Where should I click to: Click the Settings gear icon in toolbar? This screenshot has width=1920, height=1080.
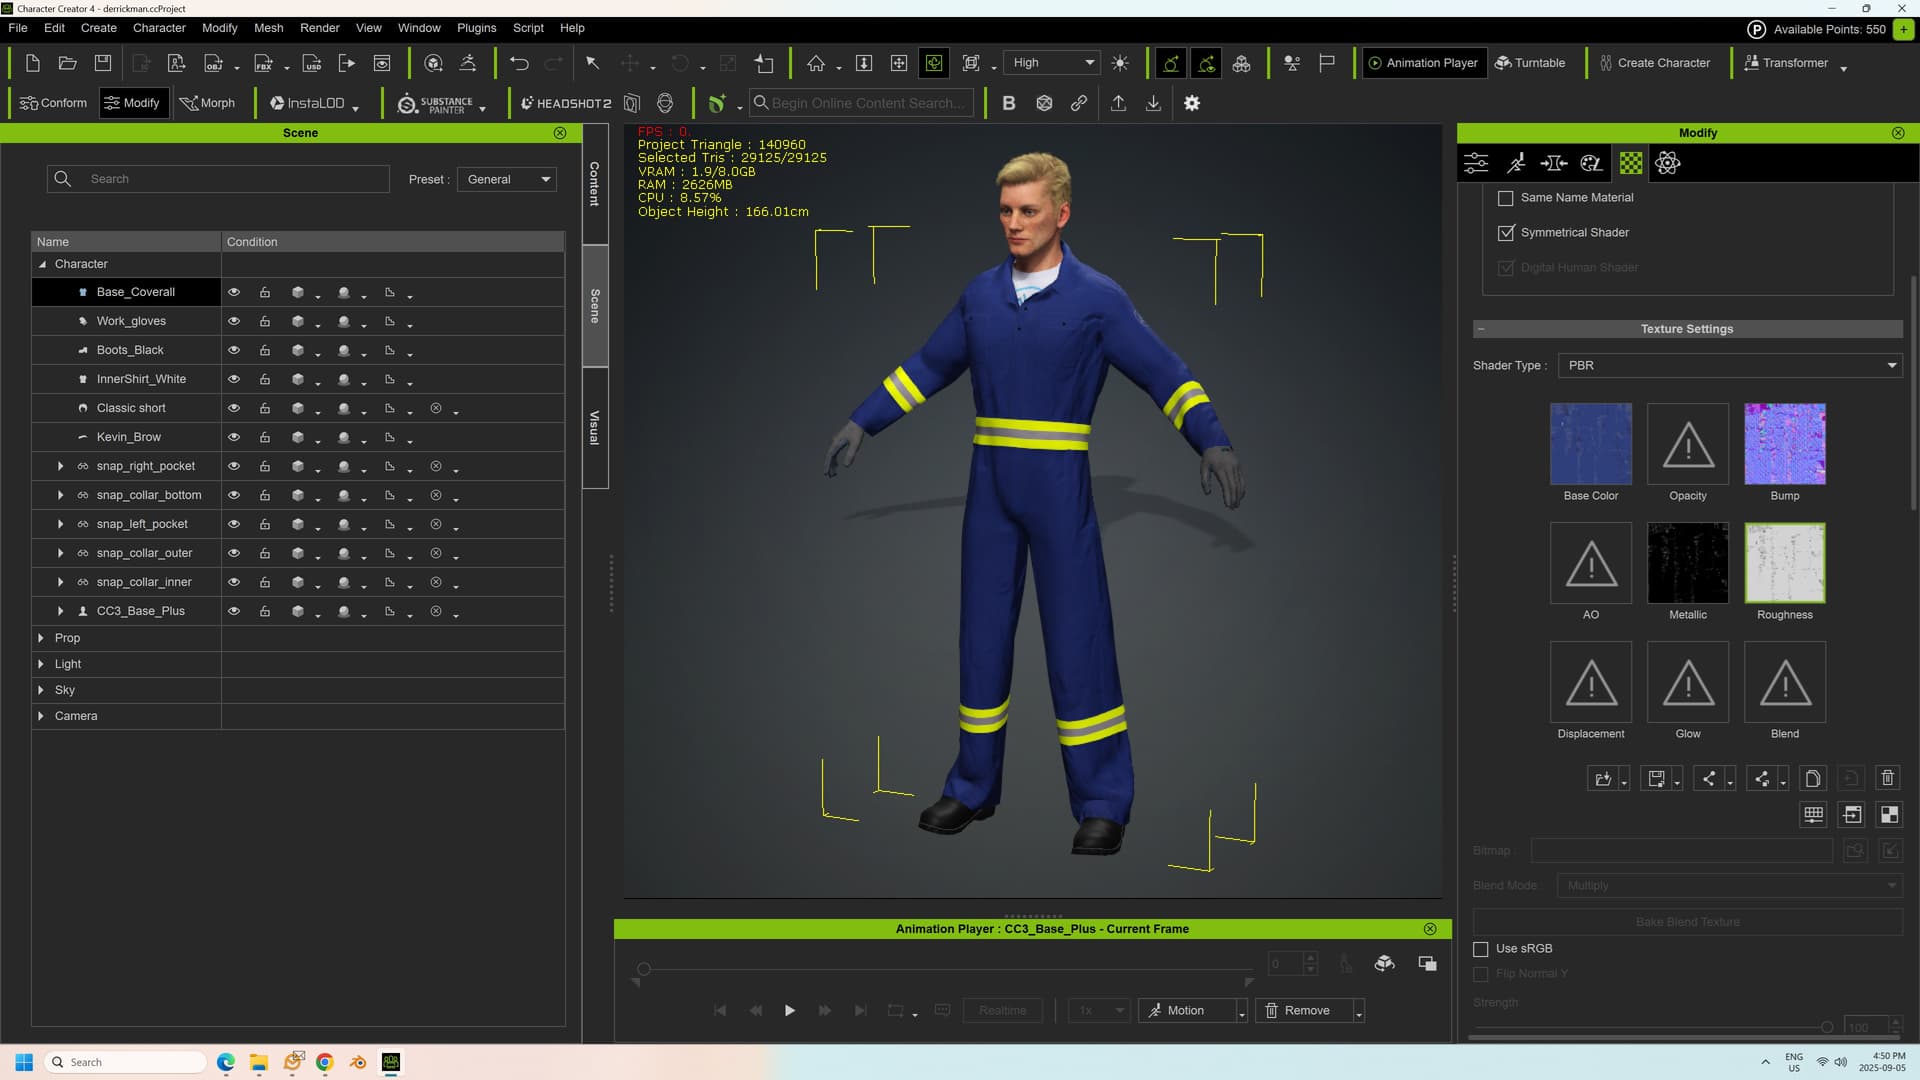[1191, 103]
